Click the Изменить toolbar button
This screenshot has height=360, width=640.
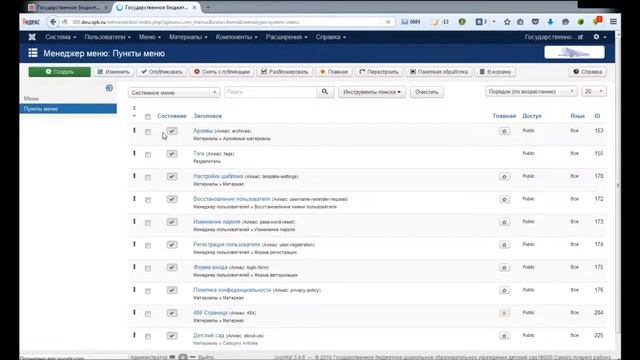[x=113, y=72]
